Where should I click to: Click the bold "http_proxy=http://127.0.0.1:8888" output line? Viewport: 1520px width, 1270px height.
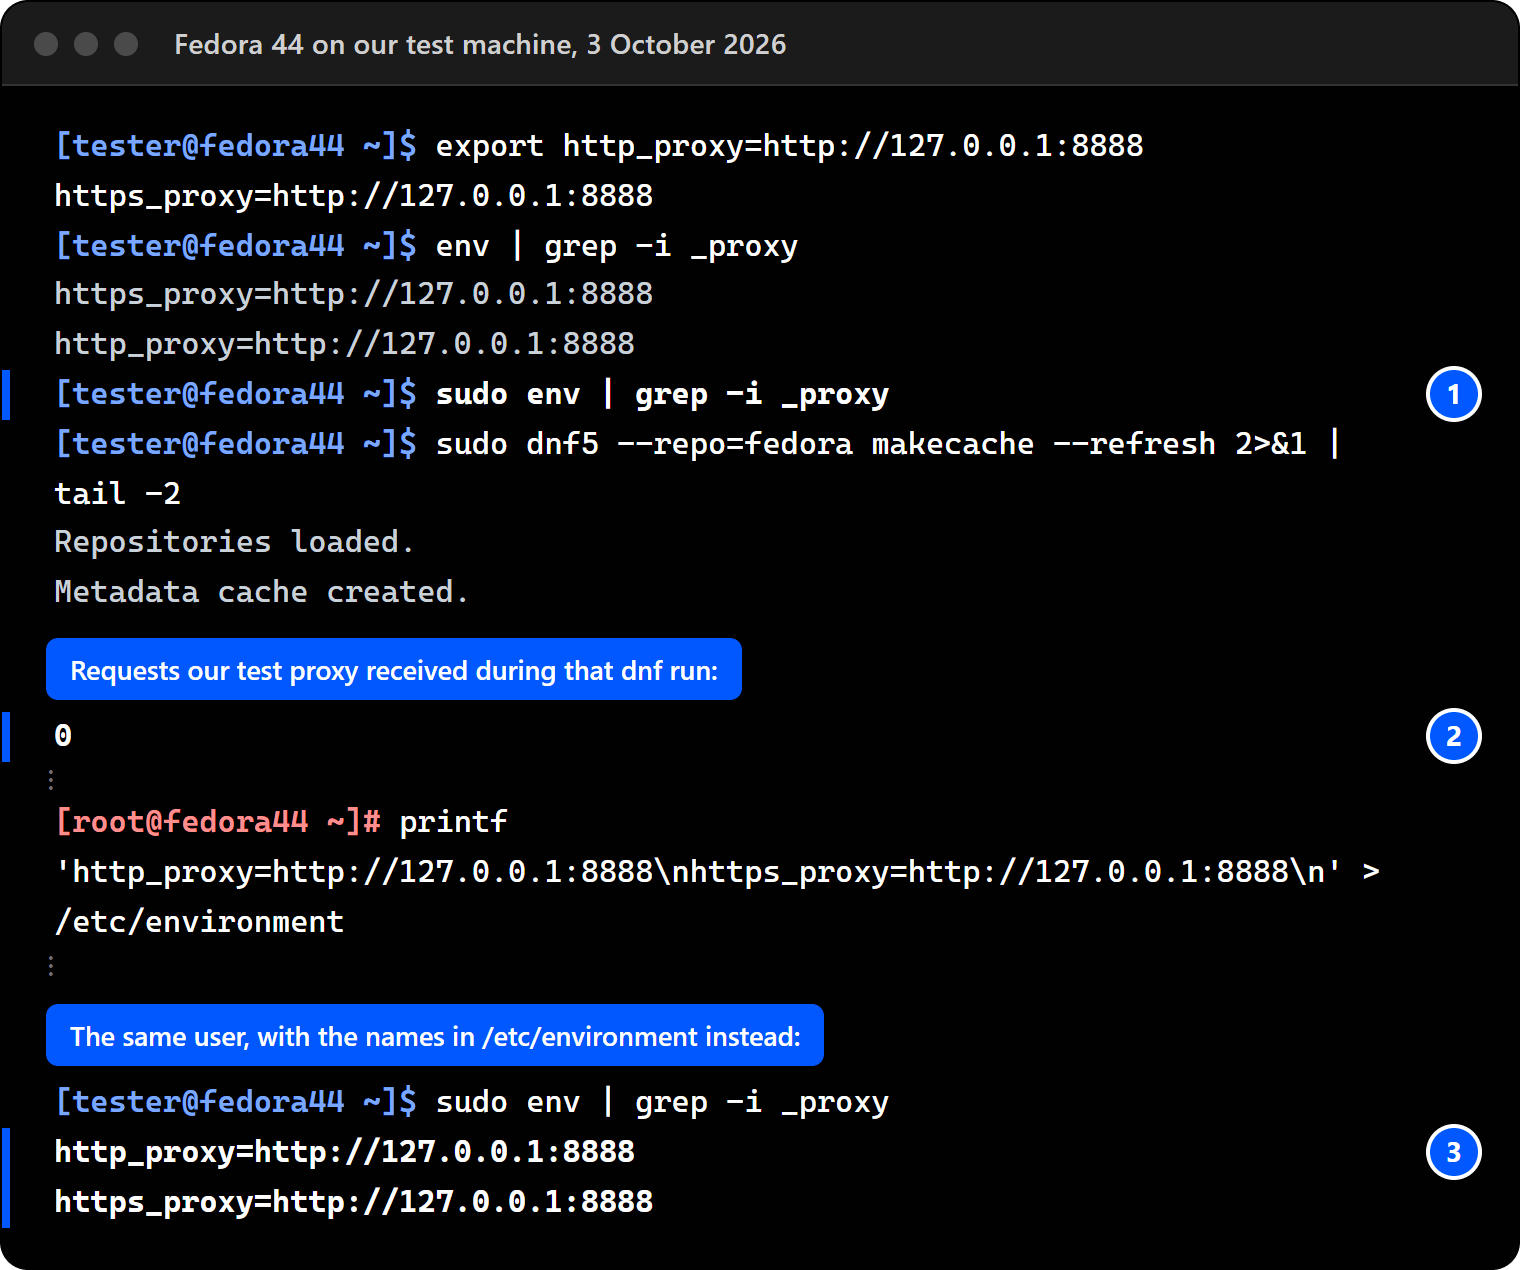pos(345,1152)
